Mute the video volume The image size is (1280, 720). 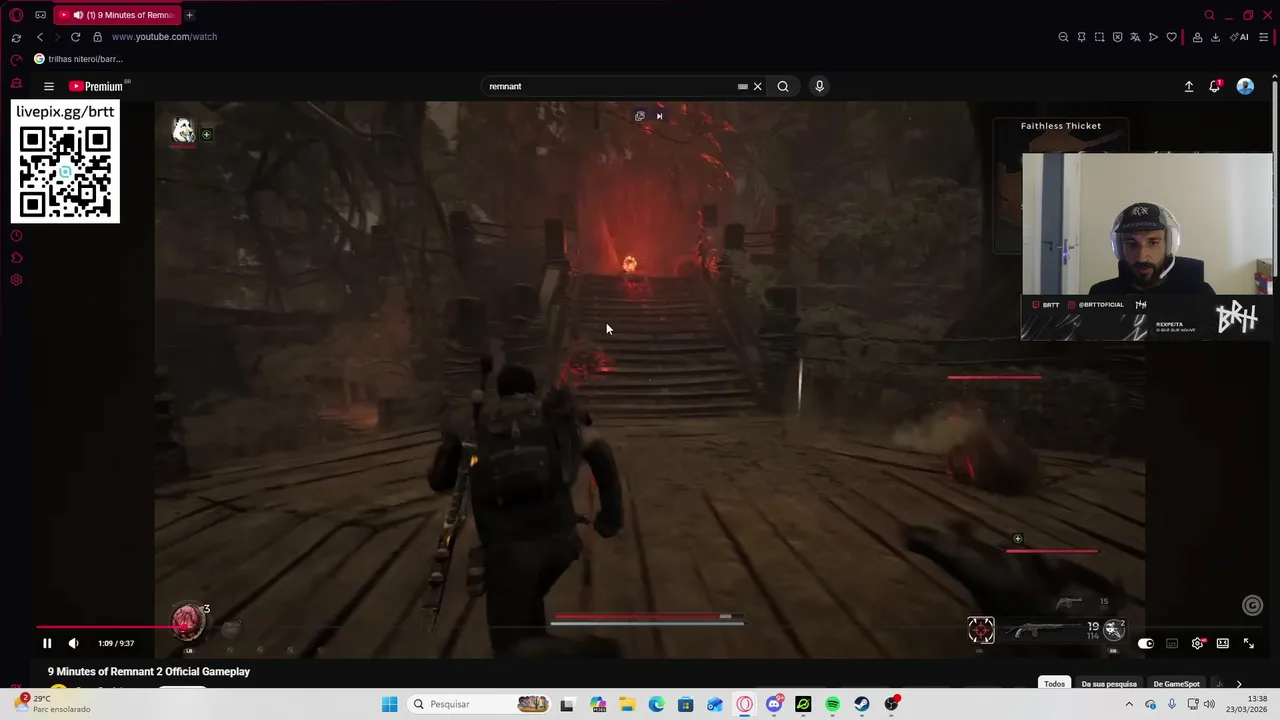(73, 643)
